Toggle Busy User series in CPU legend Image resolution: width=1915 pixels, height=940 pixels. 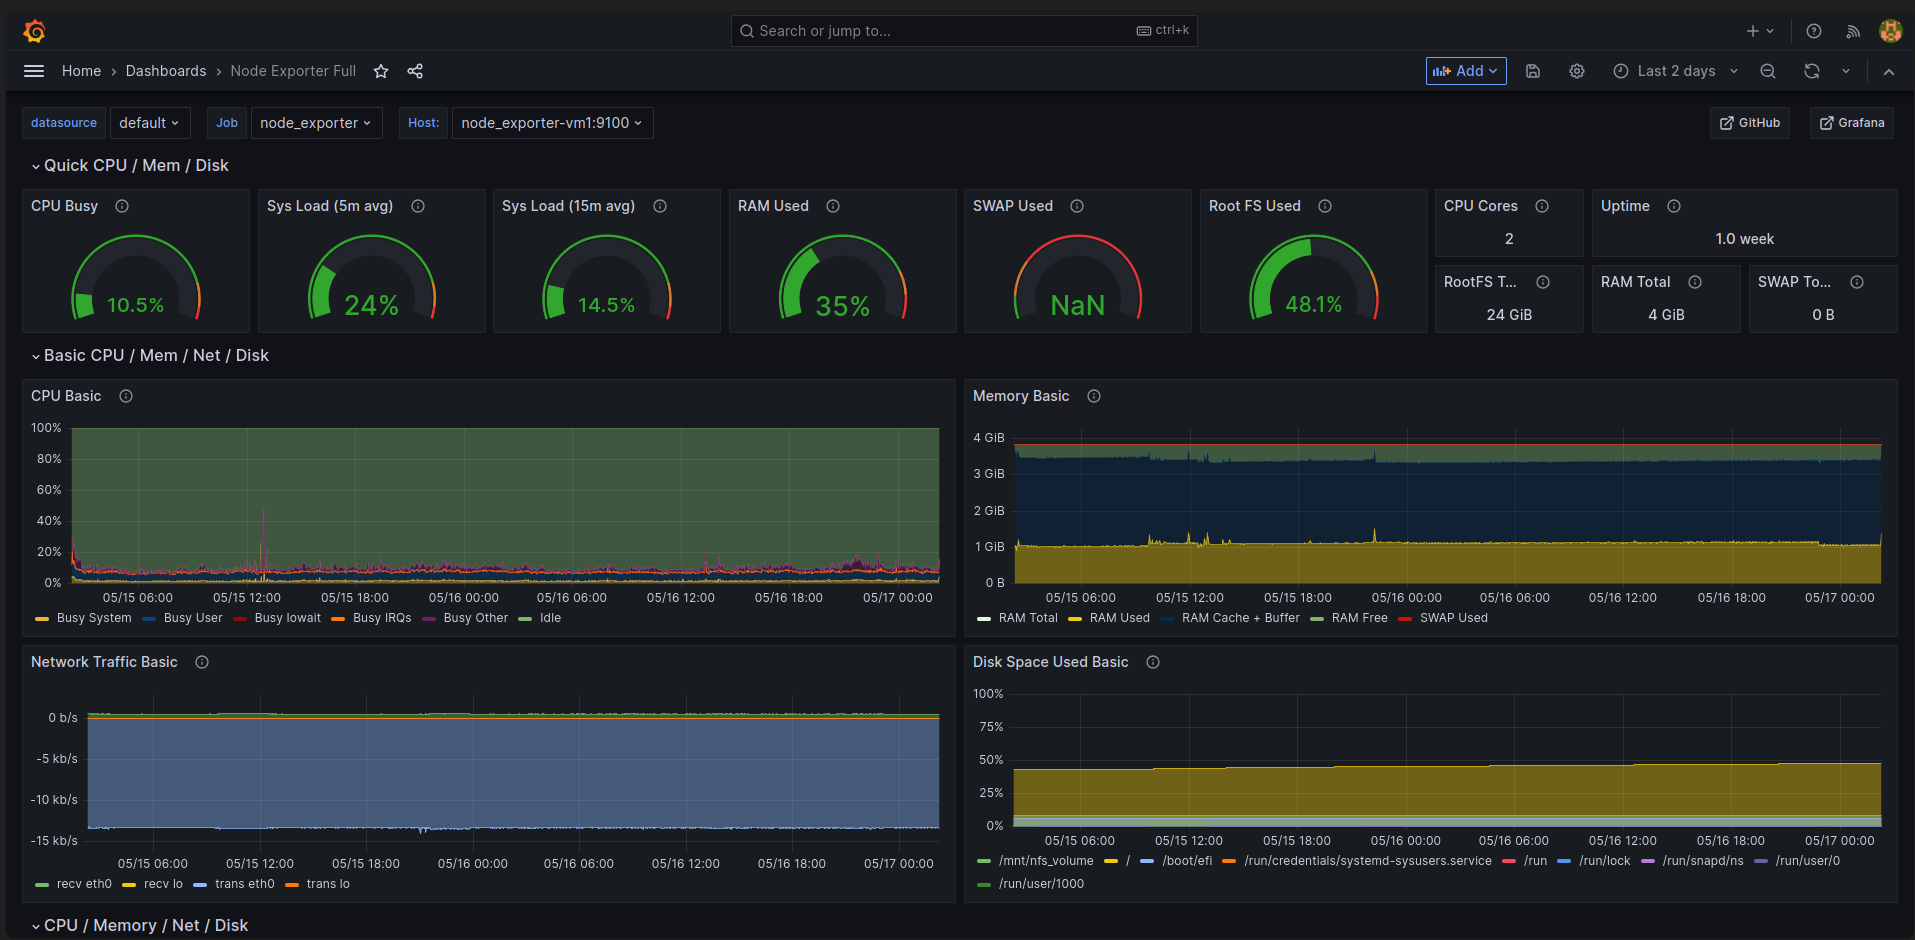click(193, 618)
